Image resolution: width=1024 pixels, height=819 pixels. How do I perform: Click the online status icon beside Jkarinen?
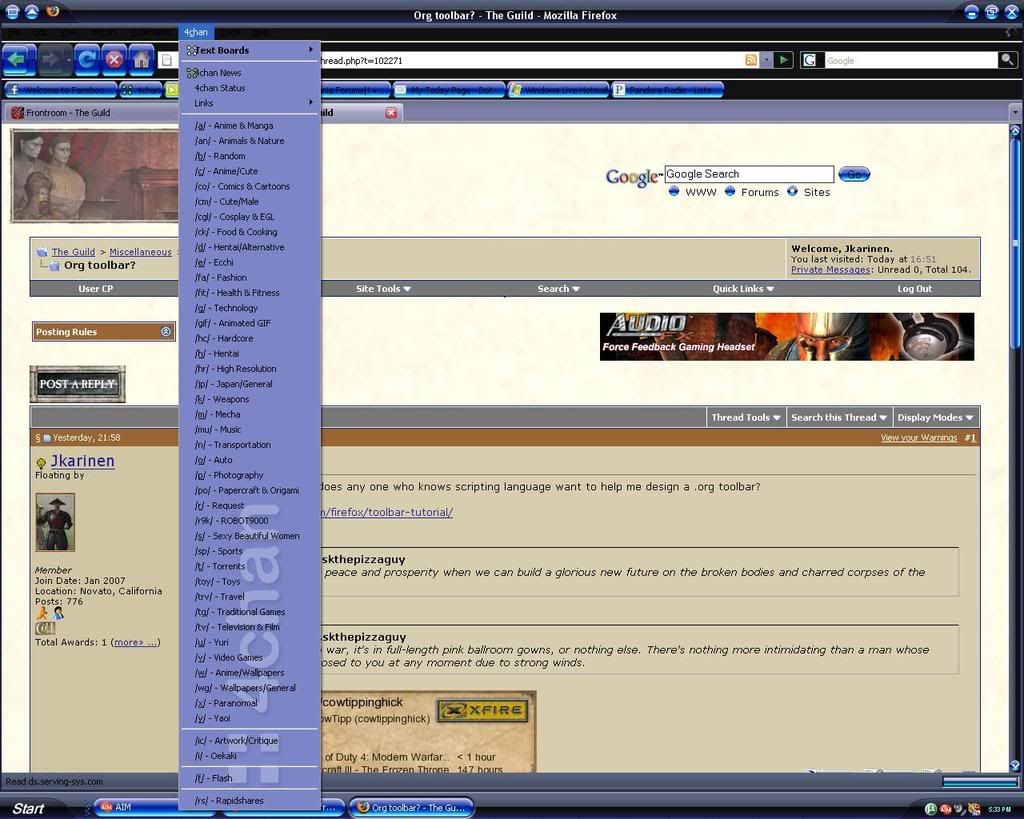40,463
